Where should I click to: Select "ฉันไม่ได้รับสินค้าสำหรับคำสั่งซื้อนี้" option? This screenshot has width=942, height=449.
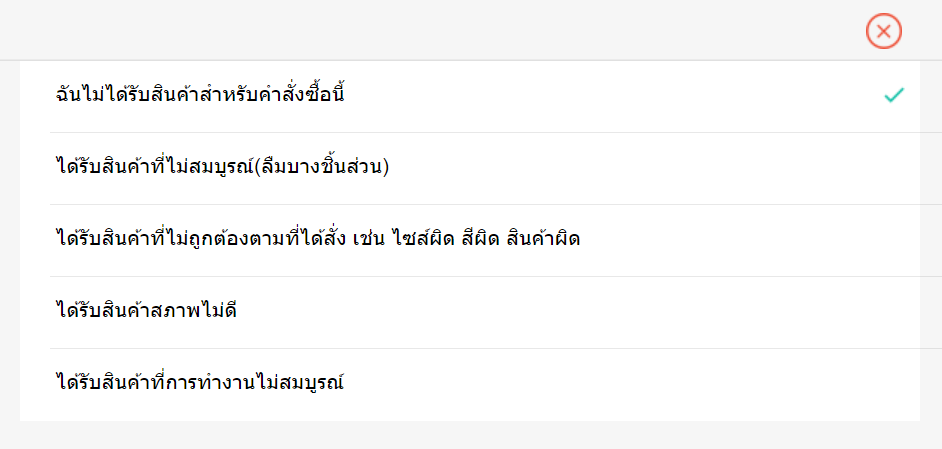click(x=202, y=96)
